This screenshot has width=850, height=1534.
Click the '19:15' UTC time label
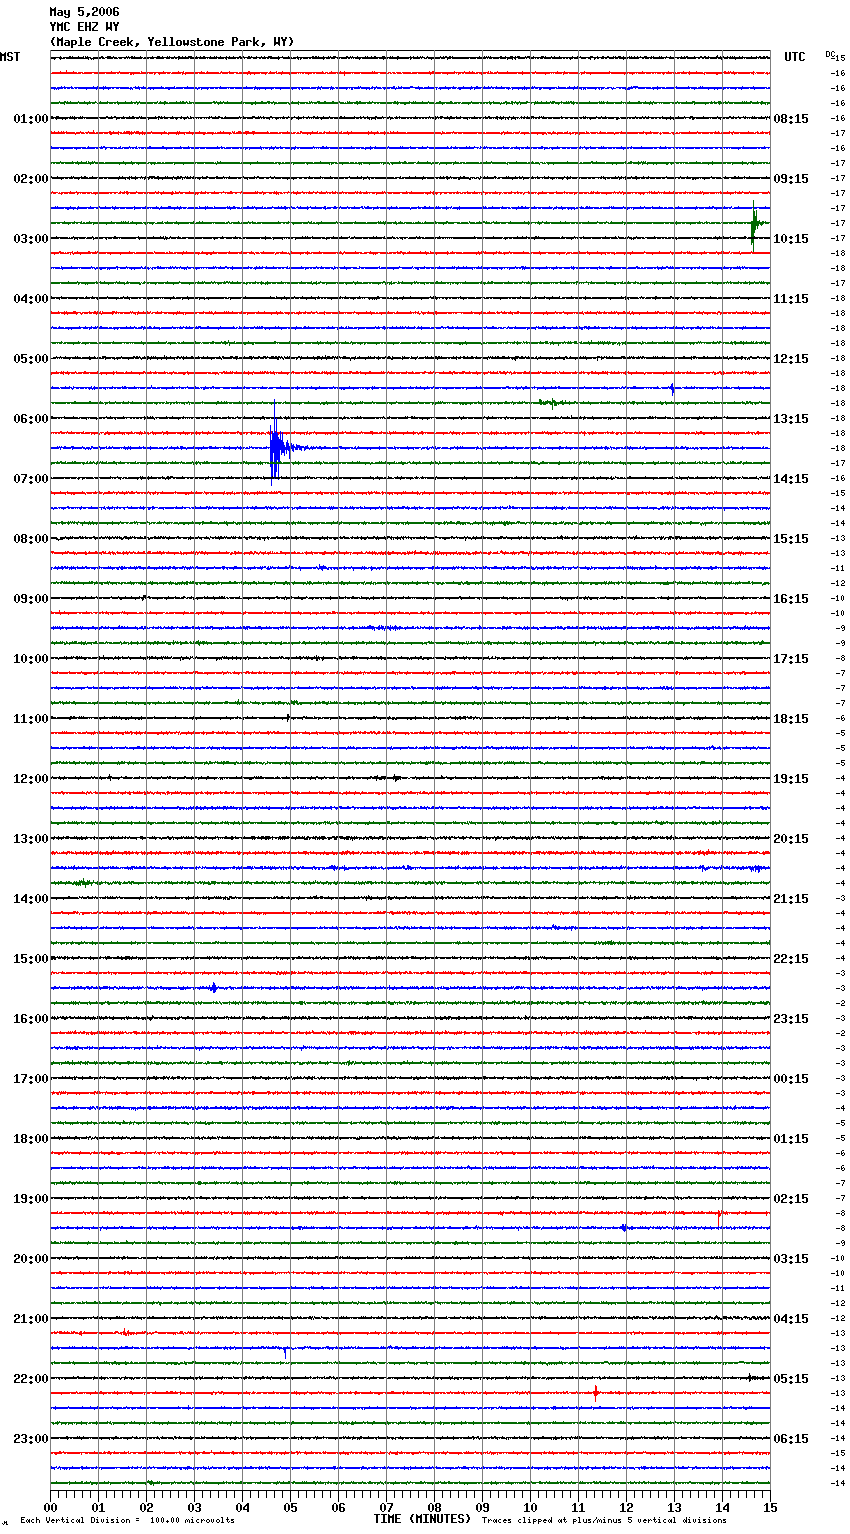[791, 779]
